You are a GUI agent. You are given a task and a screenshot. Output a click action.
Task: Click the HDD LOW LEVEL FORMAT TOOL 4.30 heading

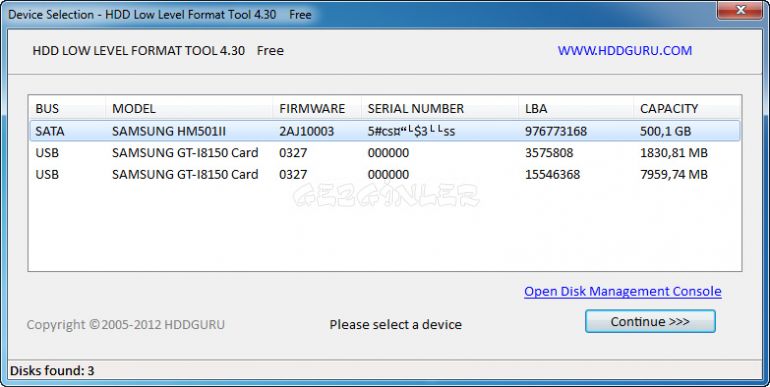click(x=158, y=51)
